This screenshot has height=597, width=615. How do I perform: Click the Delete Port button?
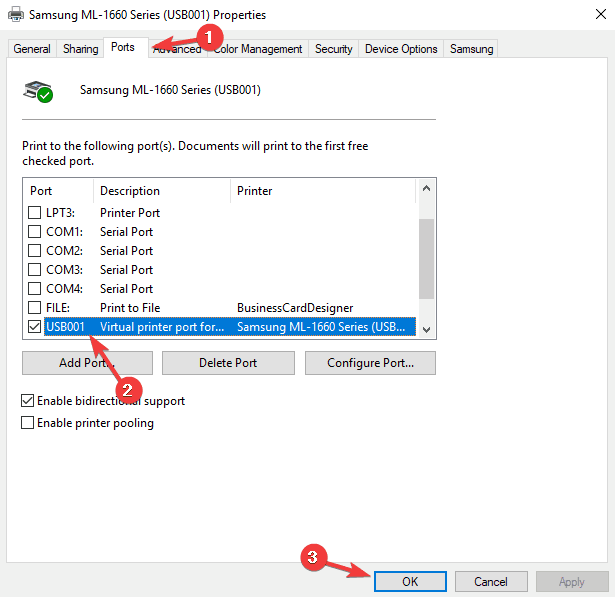(x=228, y=363)
